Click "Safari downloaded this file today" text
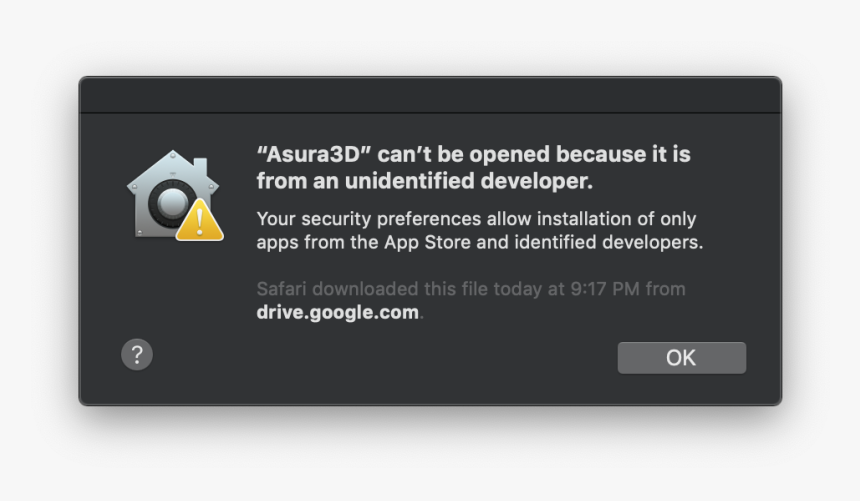Image resolution: width=860 pixels, height=501 pixels. click(471, 289)
